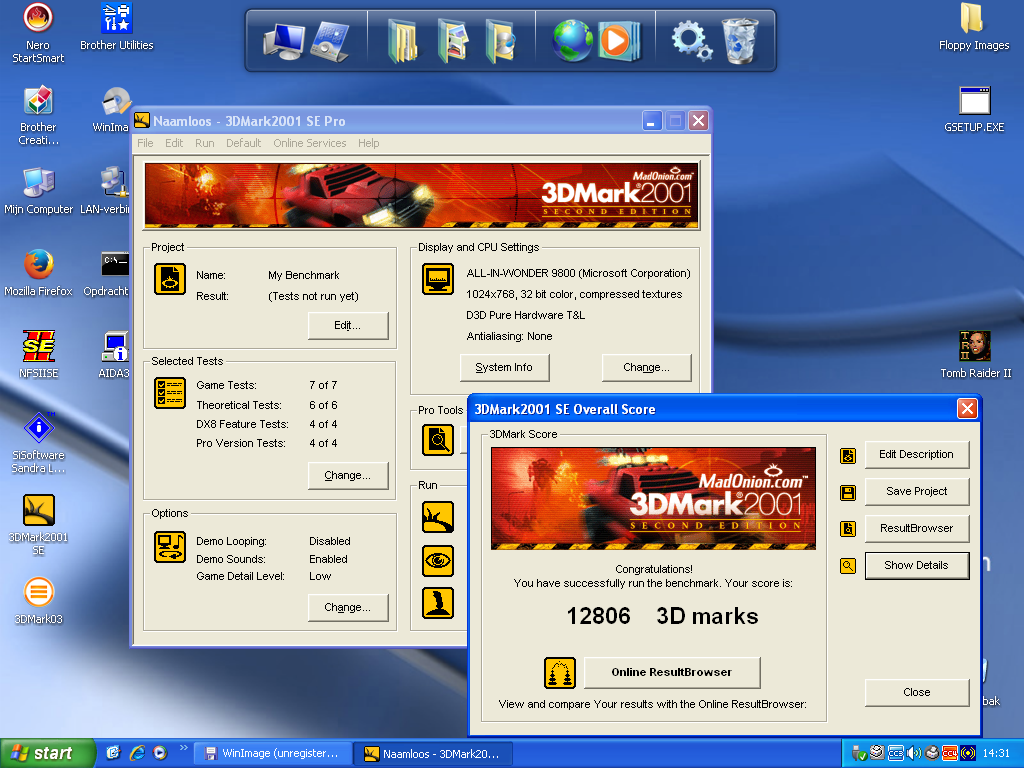Click the floppy icon beside Save Project
1024x768 pixels.
pyautogui.click(x=848, y=492)
